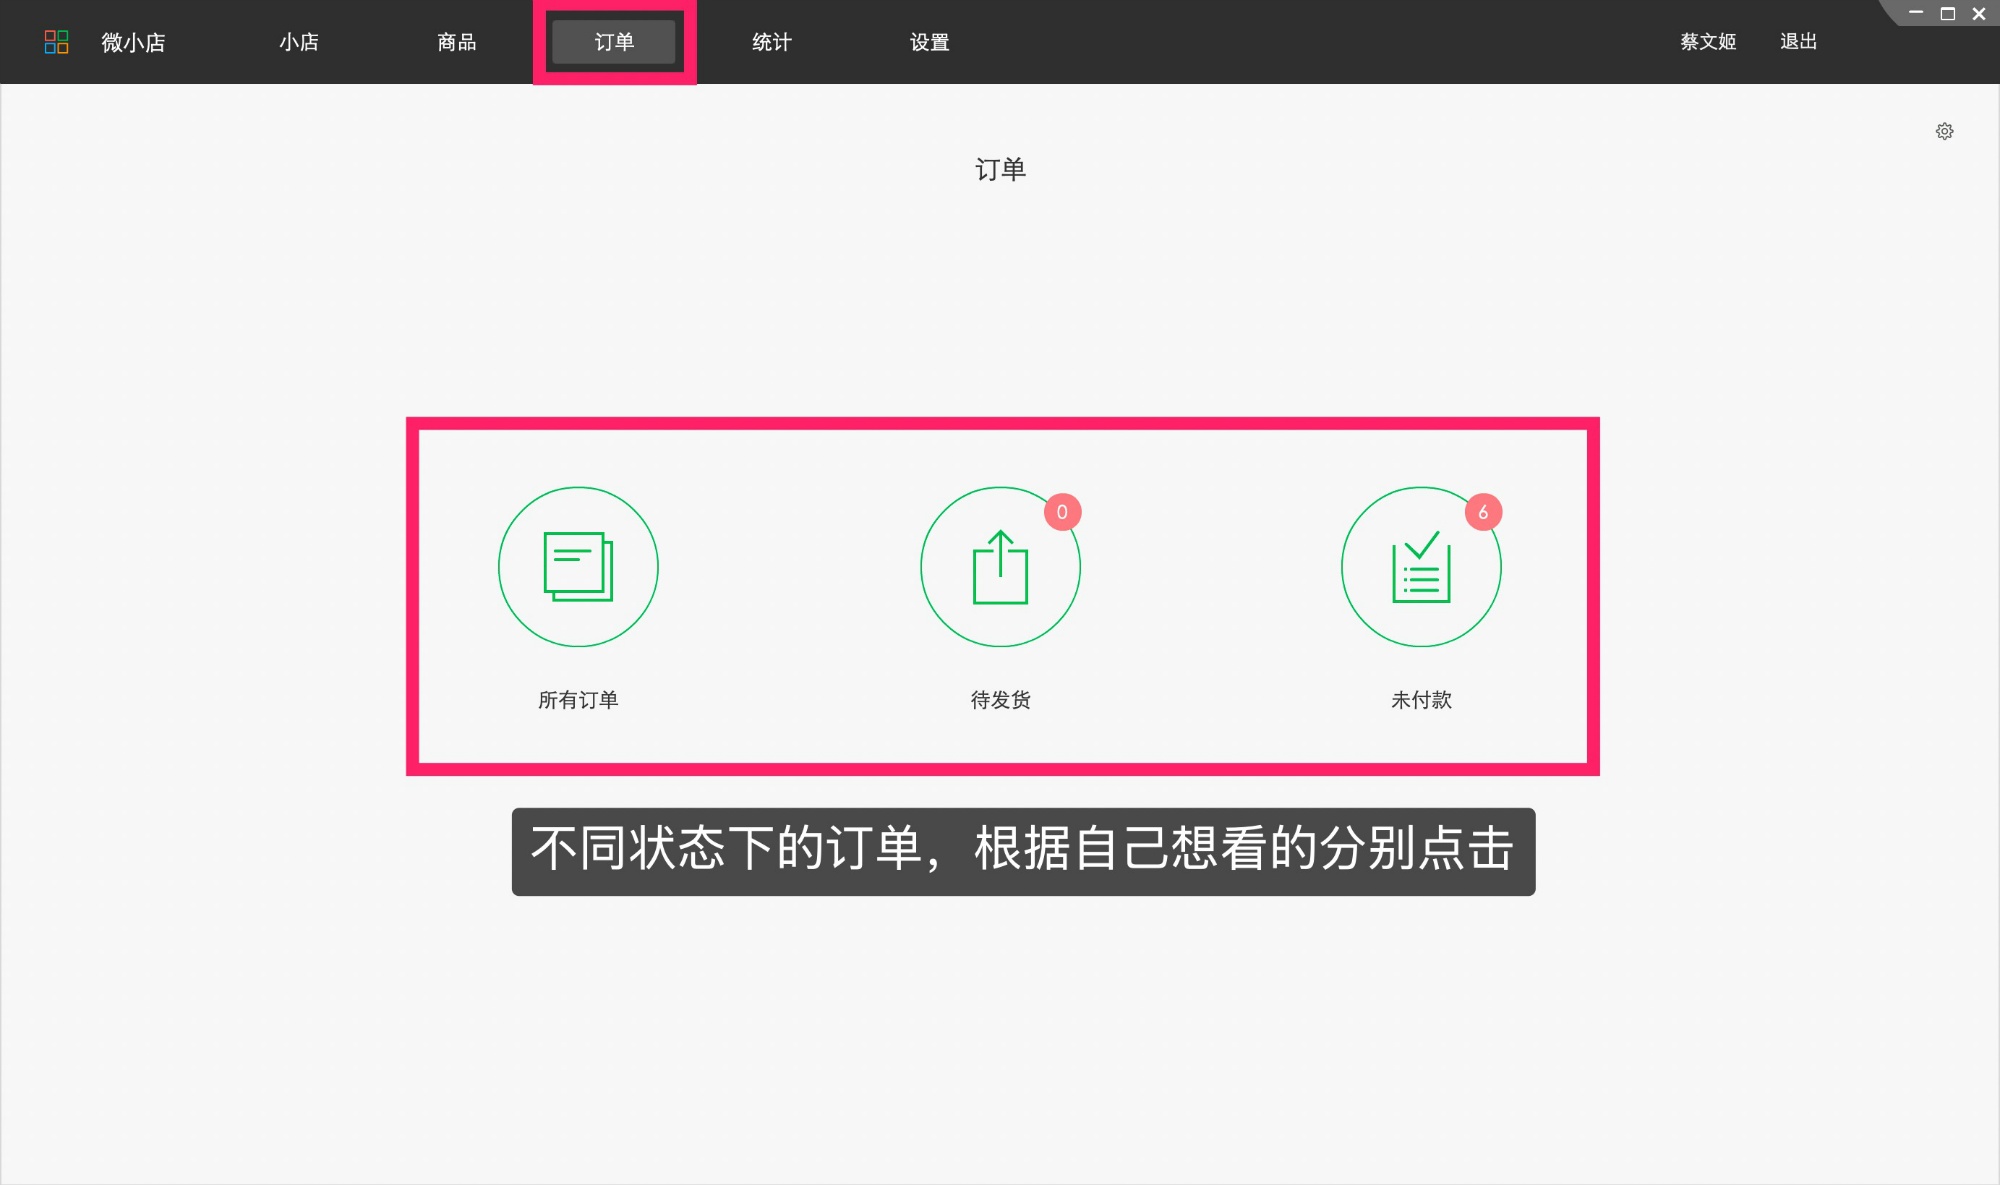Click the 未付款 label text
The width and height of the screenshot is (2000, 1185).
(1421, 700)
